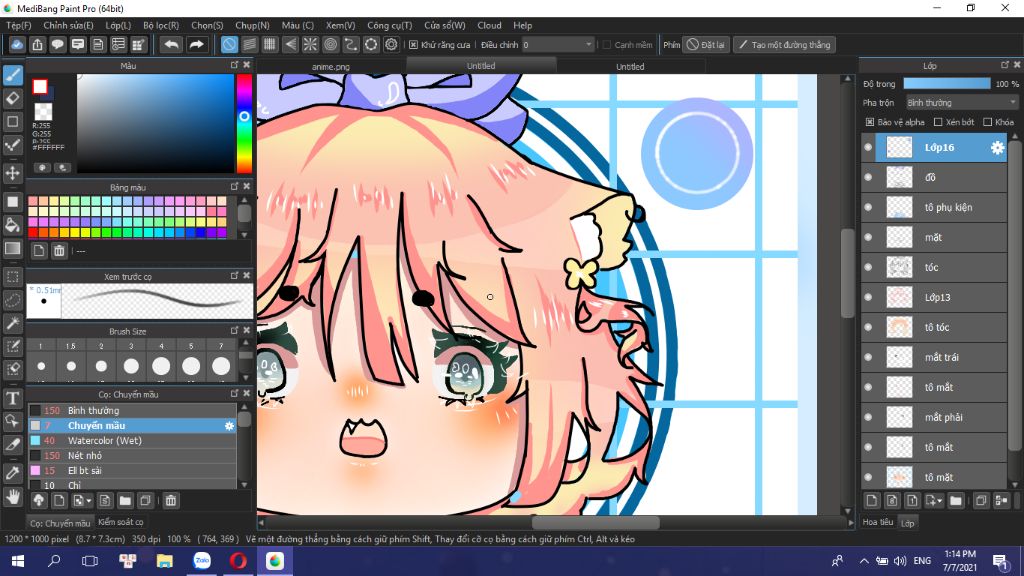Pick the white foreground color swatch

(x=40, y=86)
